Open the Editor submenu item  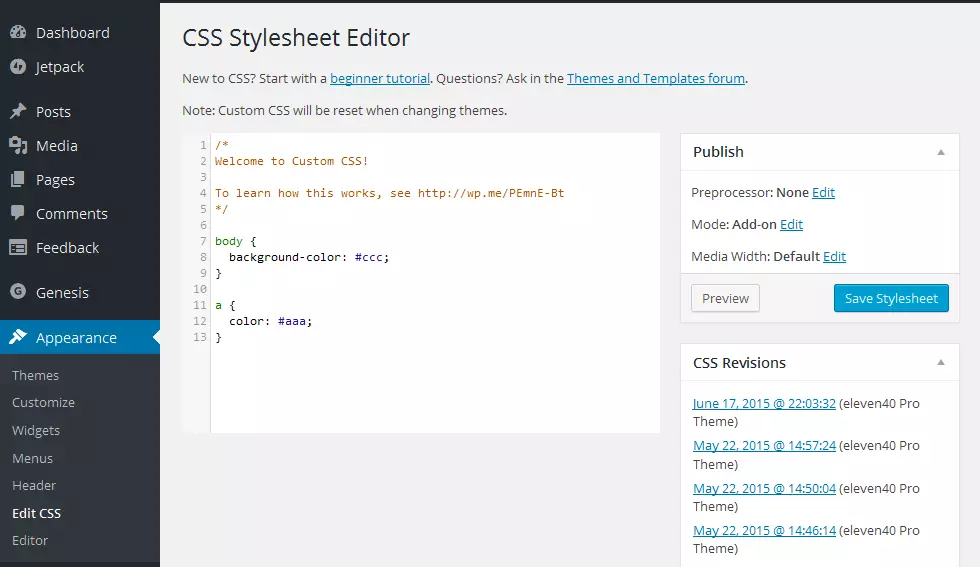[x=30, y=540]
